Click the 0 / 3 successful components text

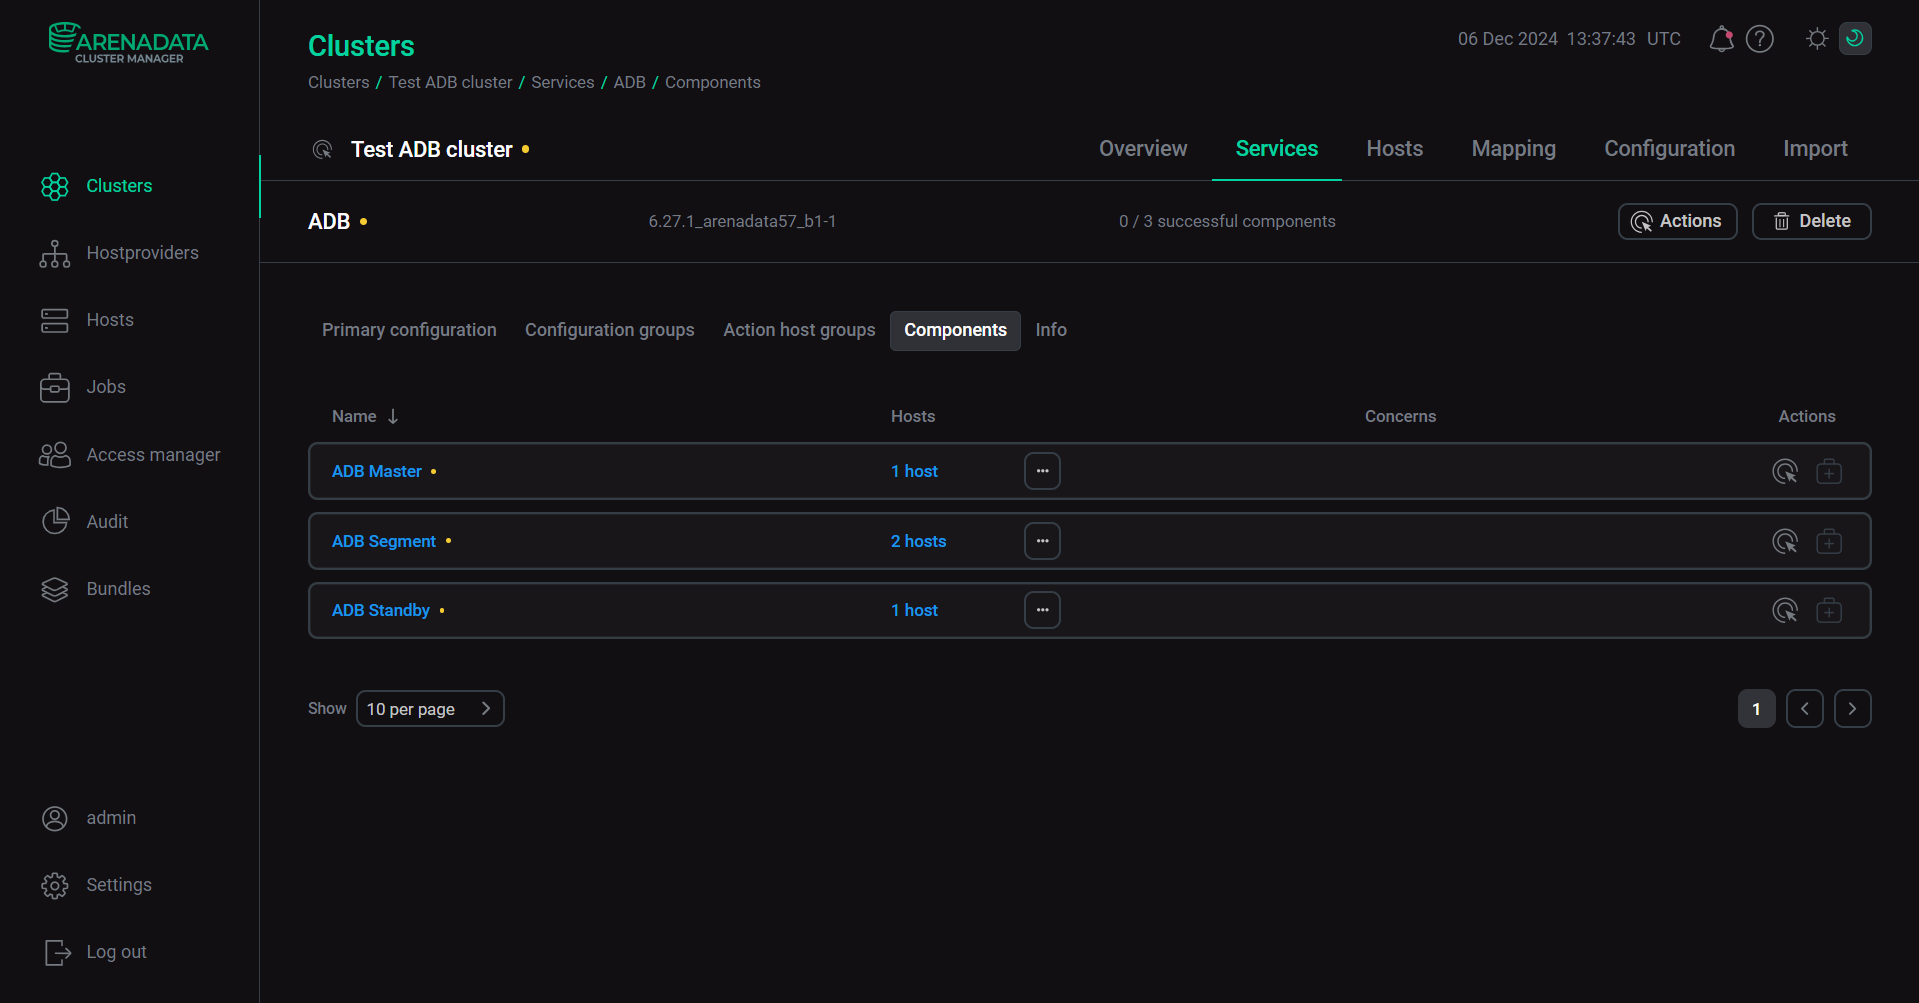(1227, 221)
